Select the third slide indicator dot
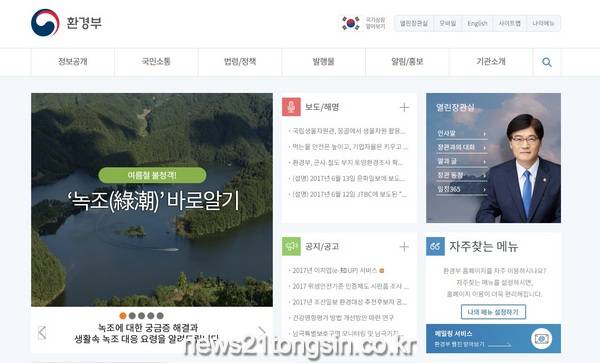 (142, 316)
